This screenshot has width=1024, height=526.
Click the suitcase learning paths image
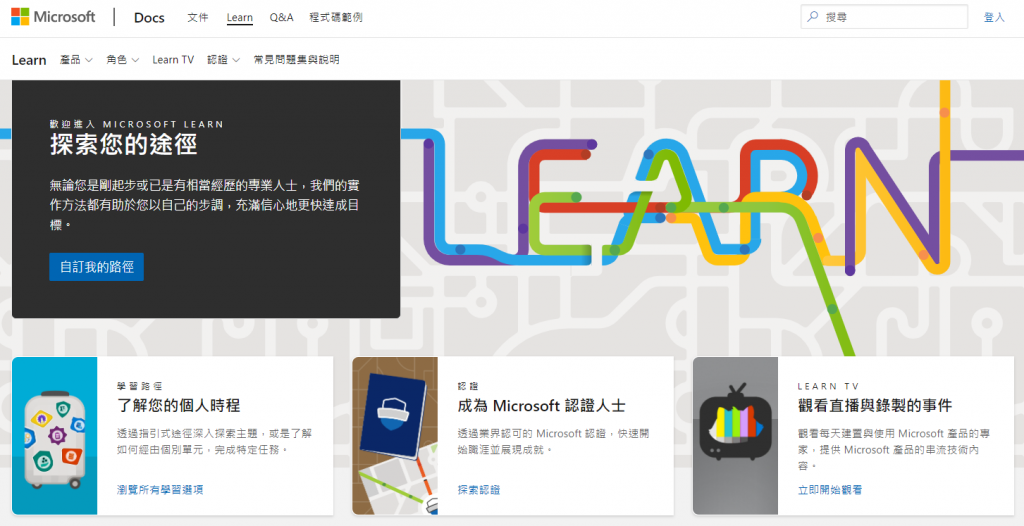coord(54,435)
